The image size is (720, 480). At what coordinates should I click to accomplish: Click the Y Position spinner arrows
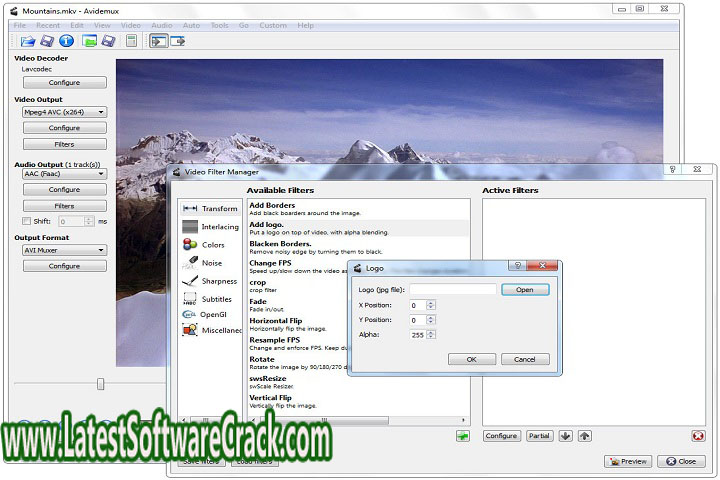(431, 320)
